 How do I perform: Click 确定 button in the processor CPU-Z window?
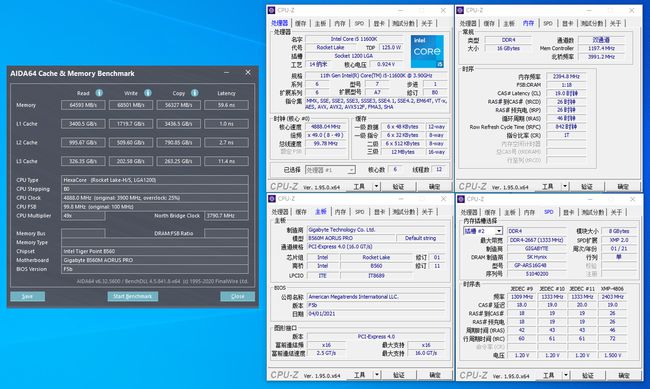coord(434,187)
